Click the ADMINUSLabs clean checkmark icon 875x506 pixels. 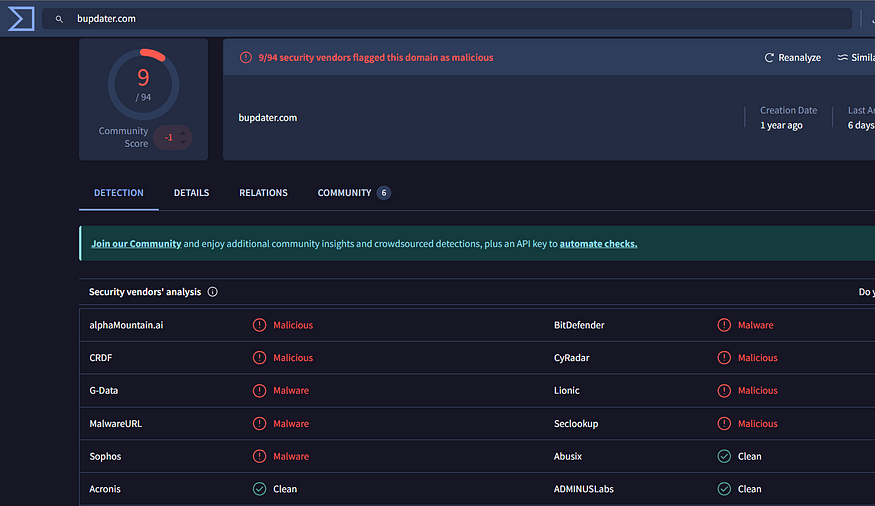coord(724,489)
